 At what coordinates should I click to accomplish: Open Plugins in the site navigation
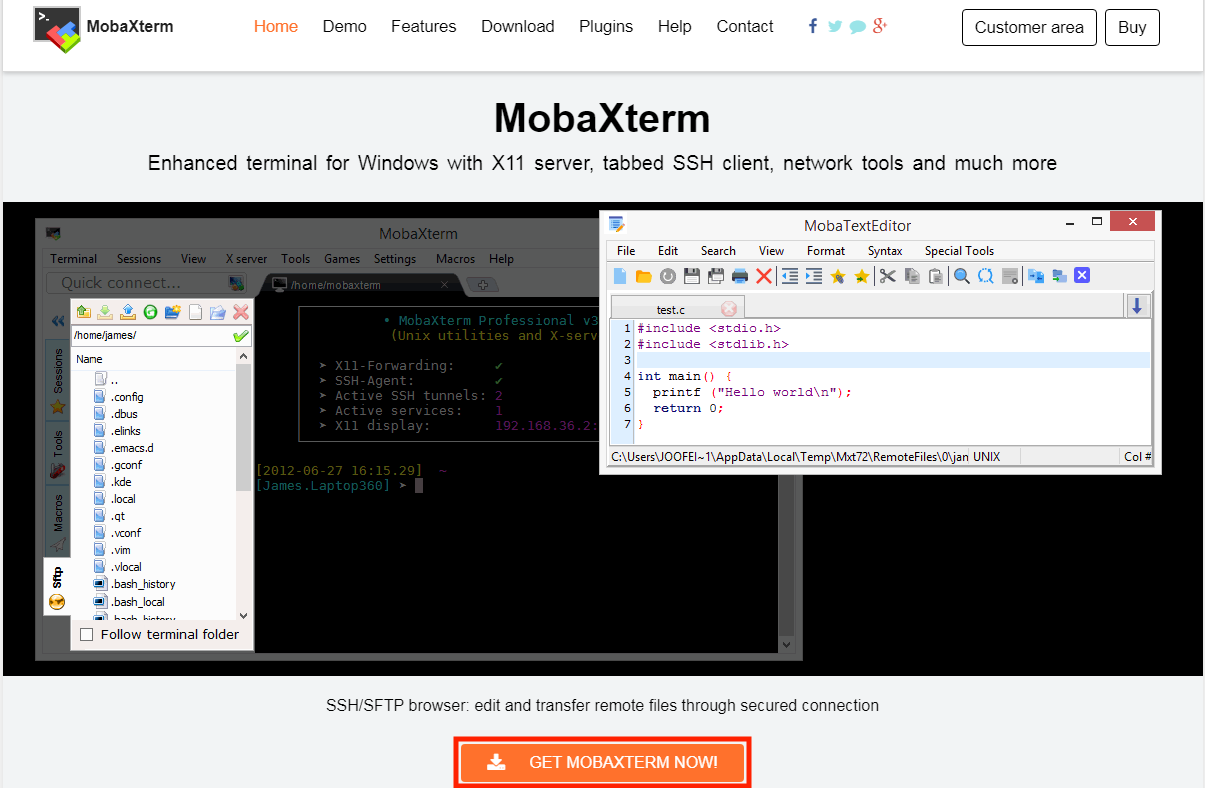606,27
